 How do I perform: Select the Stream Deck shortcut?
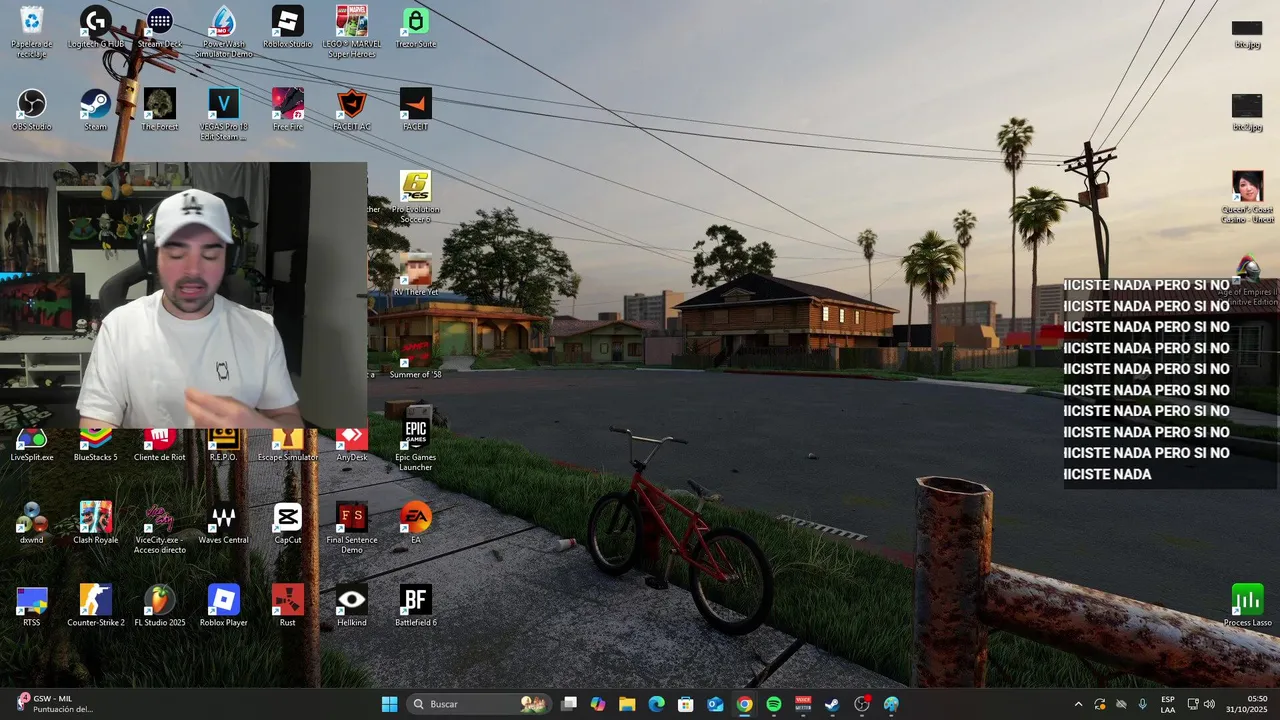[160, 27]
